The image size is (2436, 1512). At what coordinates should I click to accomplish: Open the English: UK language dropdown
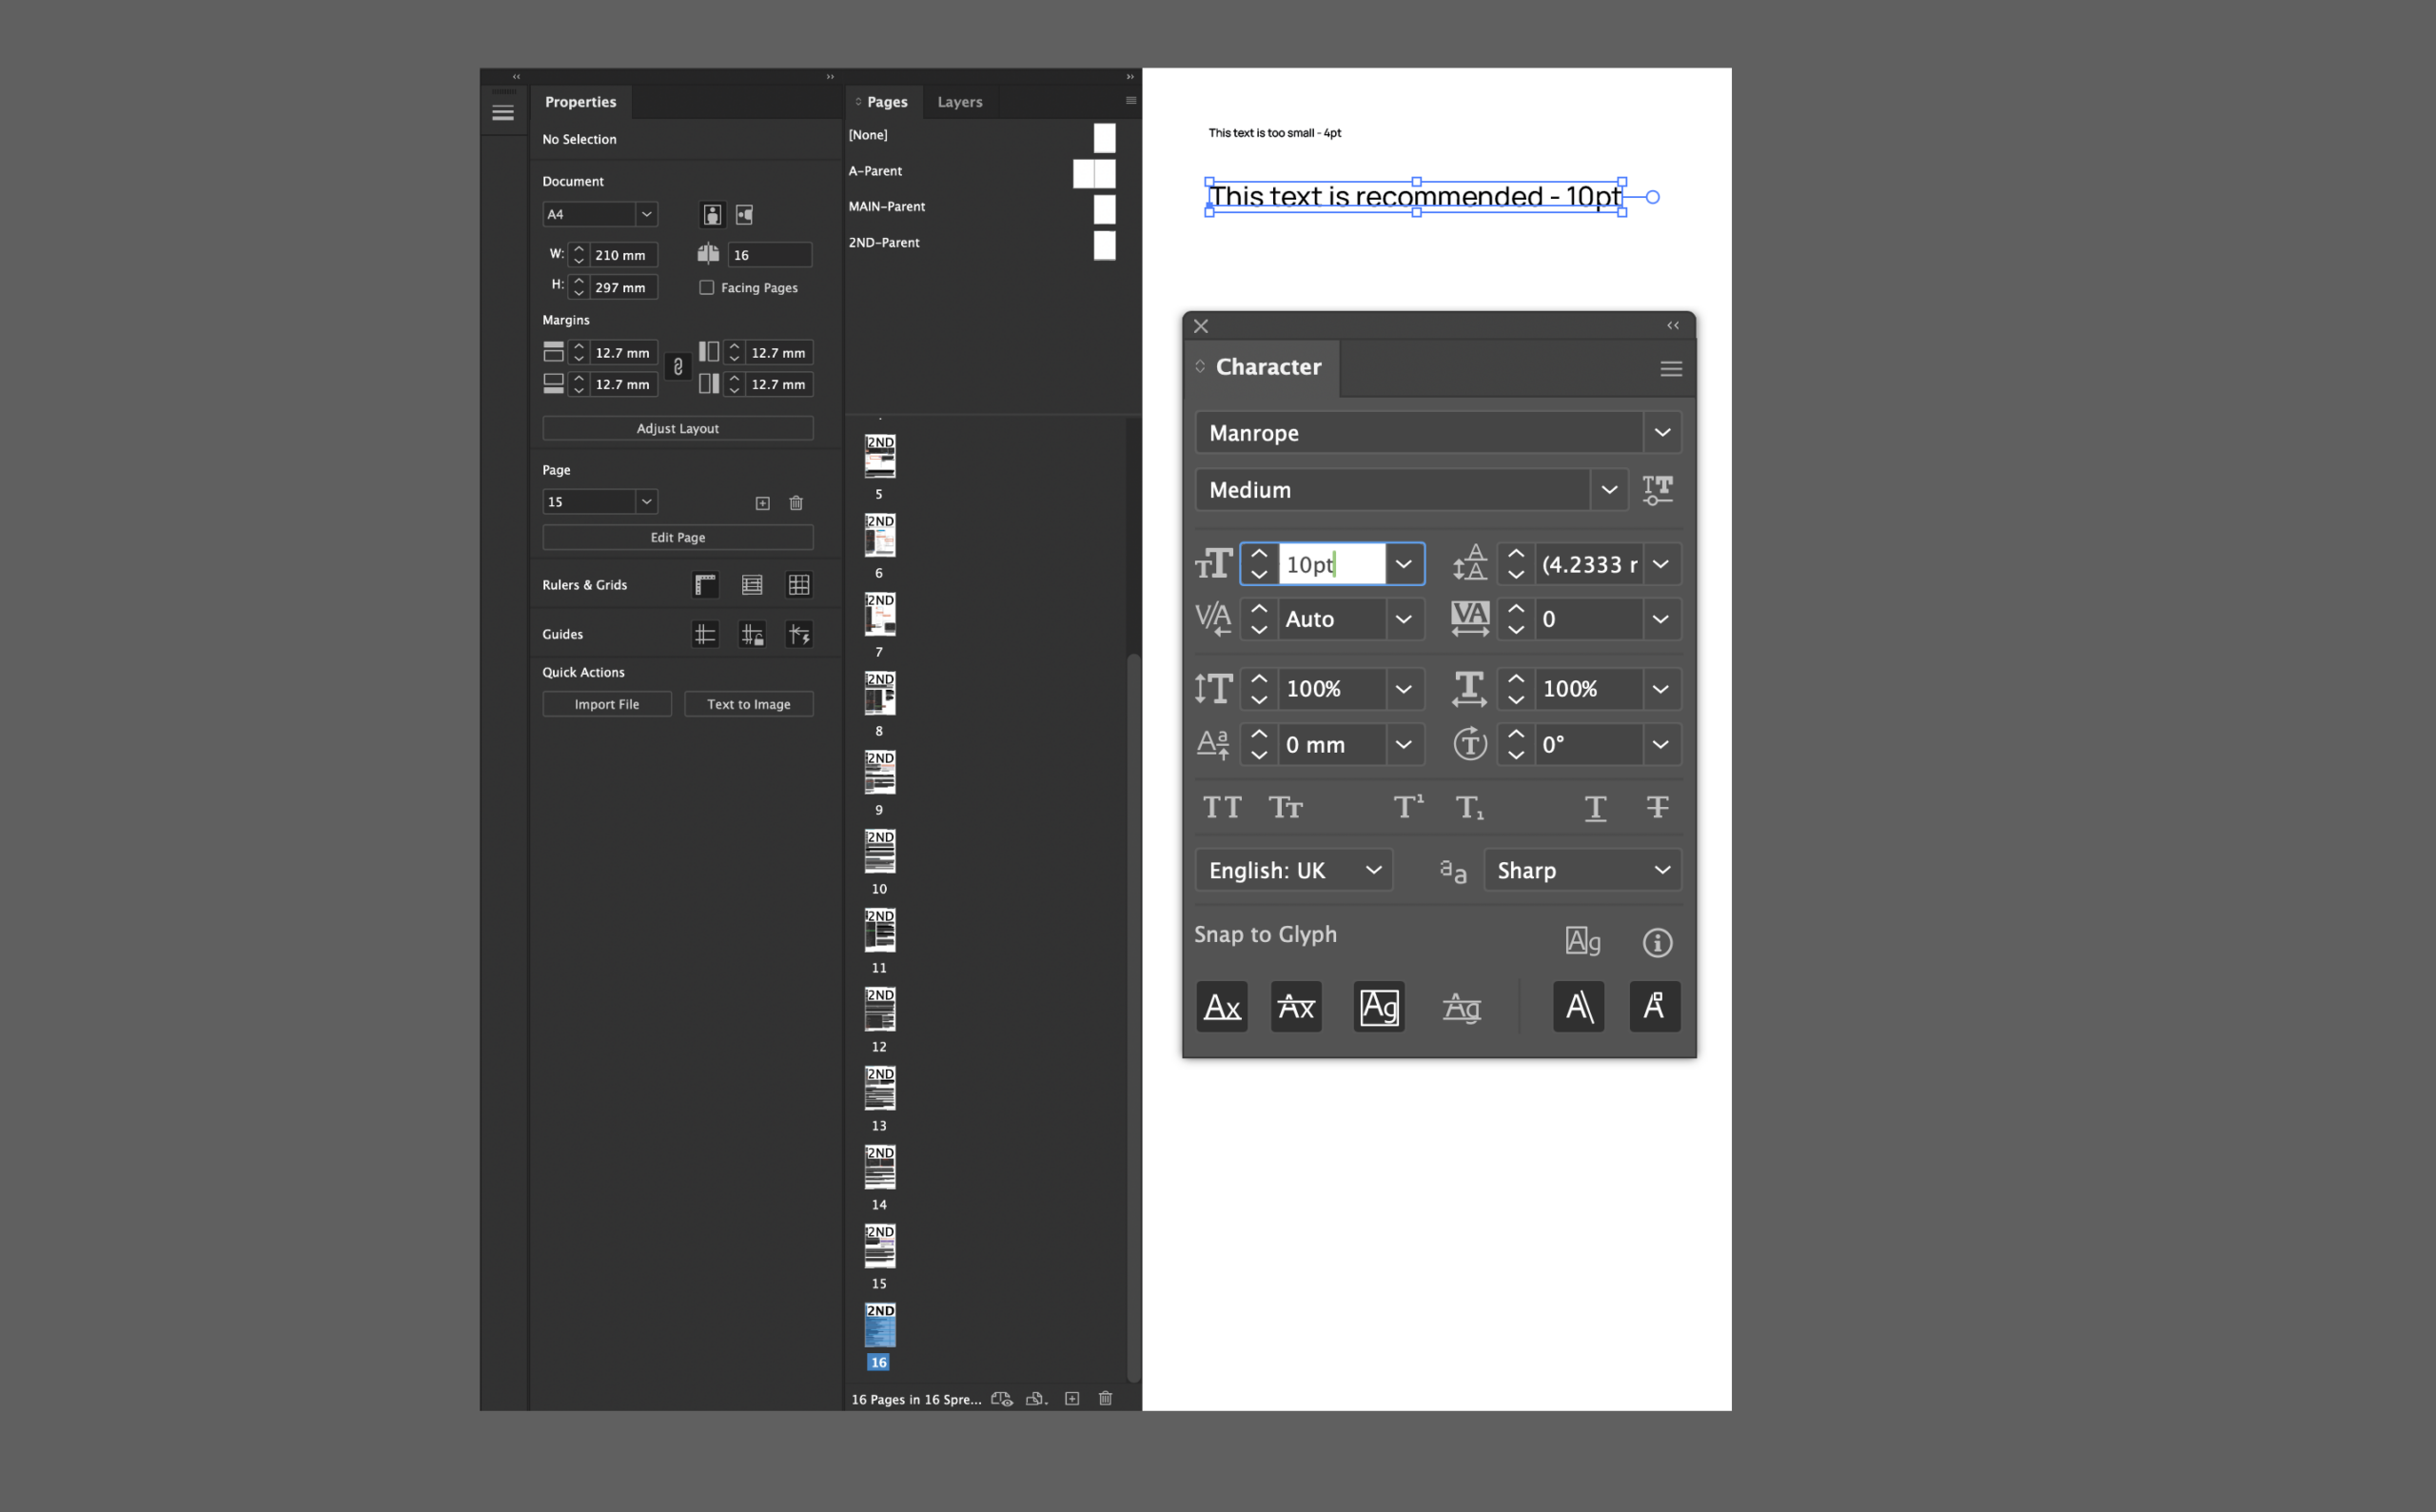click(1373, 869)
